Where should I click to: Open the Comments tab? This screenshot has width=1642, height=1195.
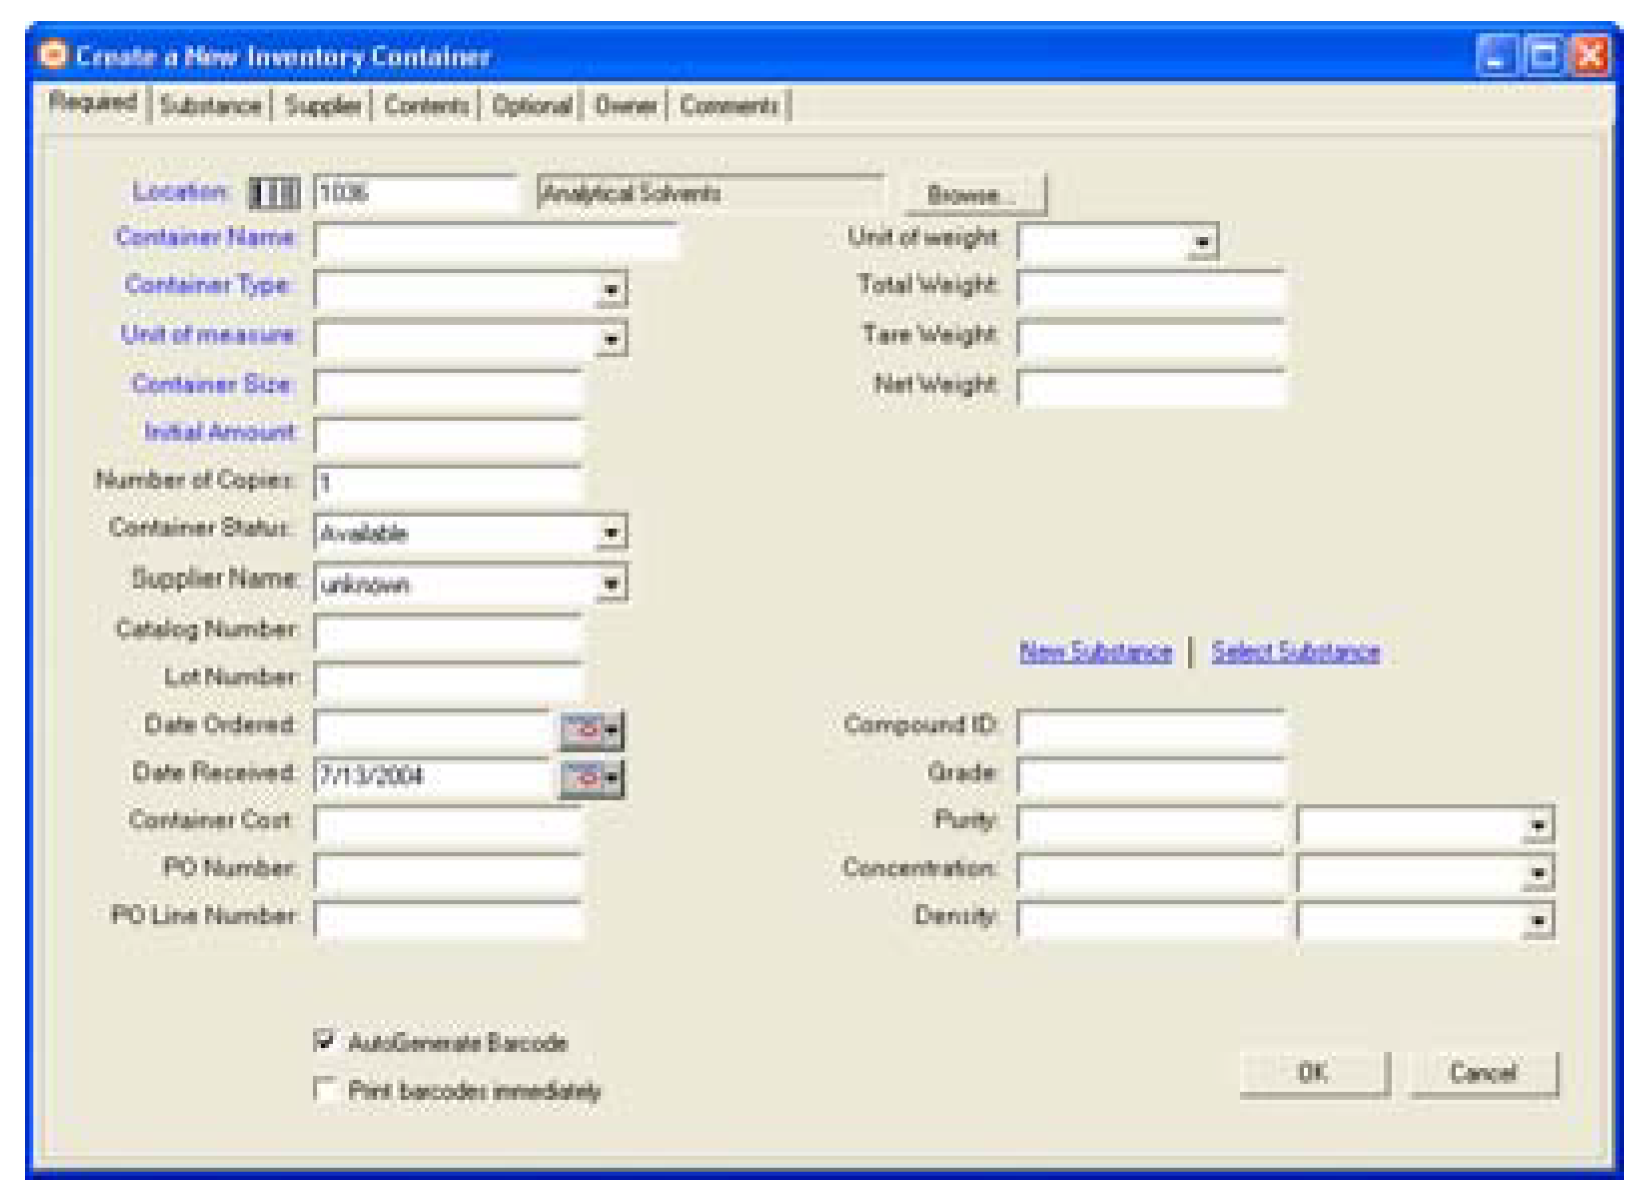[x=729, y=106]
